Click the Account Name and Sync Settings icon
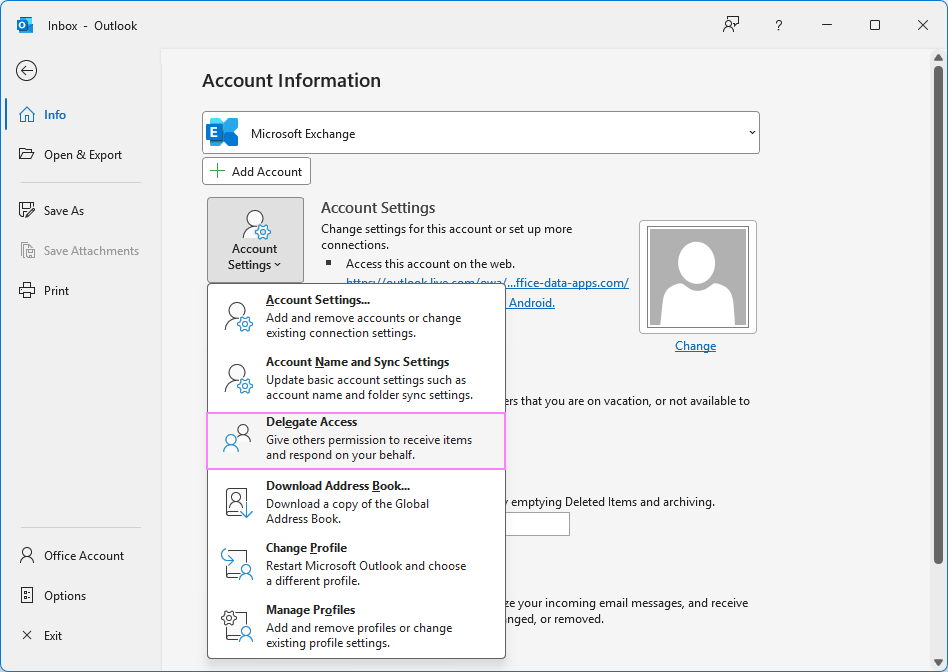 tap(238, 379)
